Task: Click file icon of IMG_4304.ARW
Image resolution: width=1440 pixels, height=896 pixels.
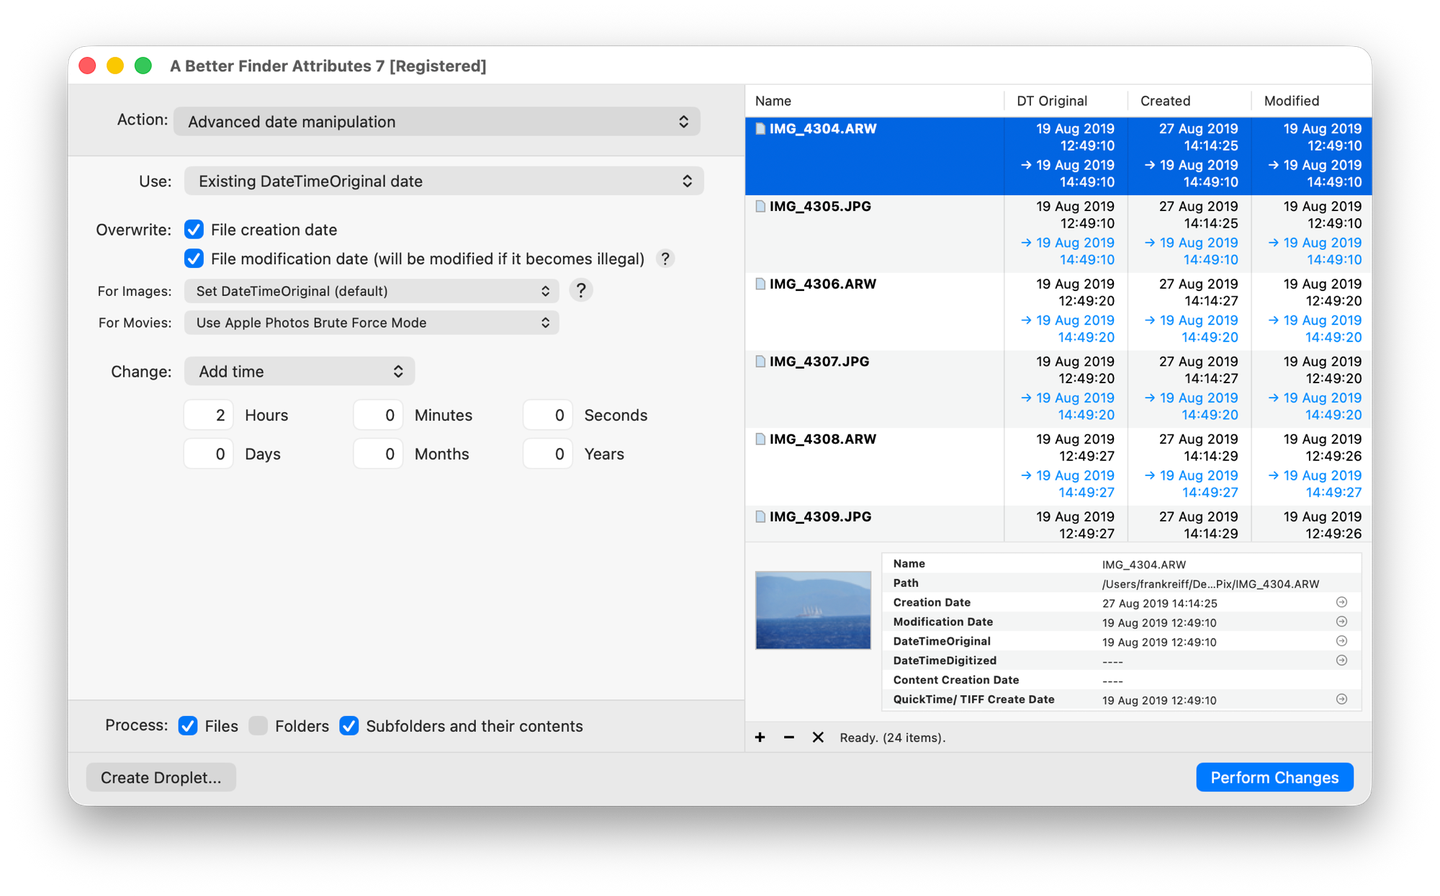Action: [760, 128]
